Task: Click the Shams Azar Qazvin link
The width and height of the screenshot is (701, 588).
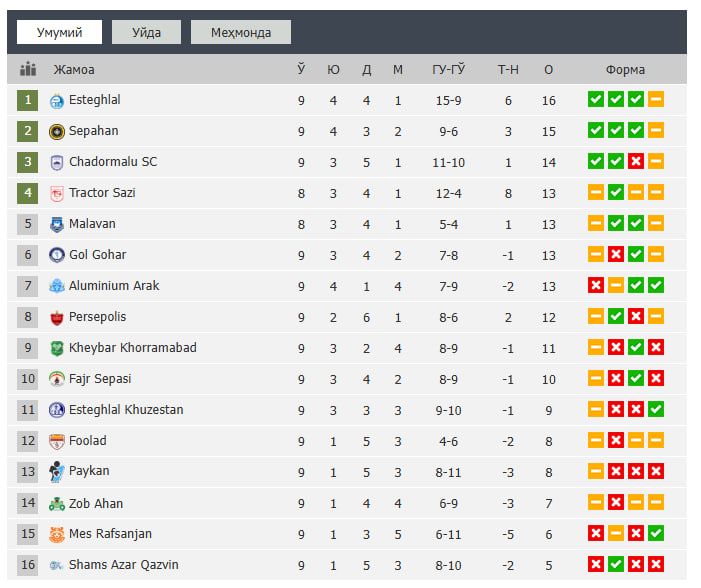Action: [x=124, y=565]
